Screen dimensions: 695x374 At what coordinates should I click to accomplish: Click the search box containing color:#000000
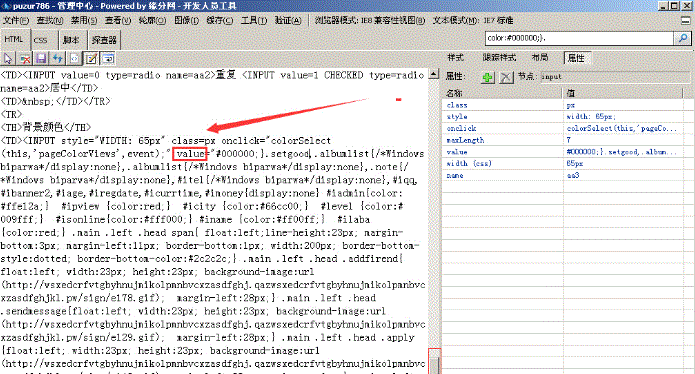[x=579, y=38]
